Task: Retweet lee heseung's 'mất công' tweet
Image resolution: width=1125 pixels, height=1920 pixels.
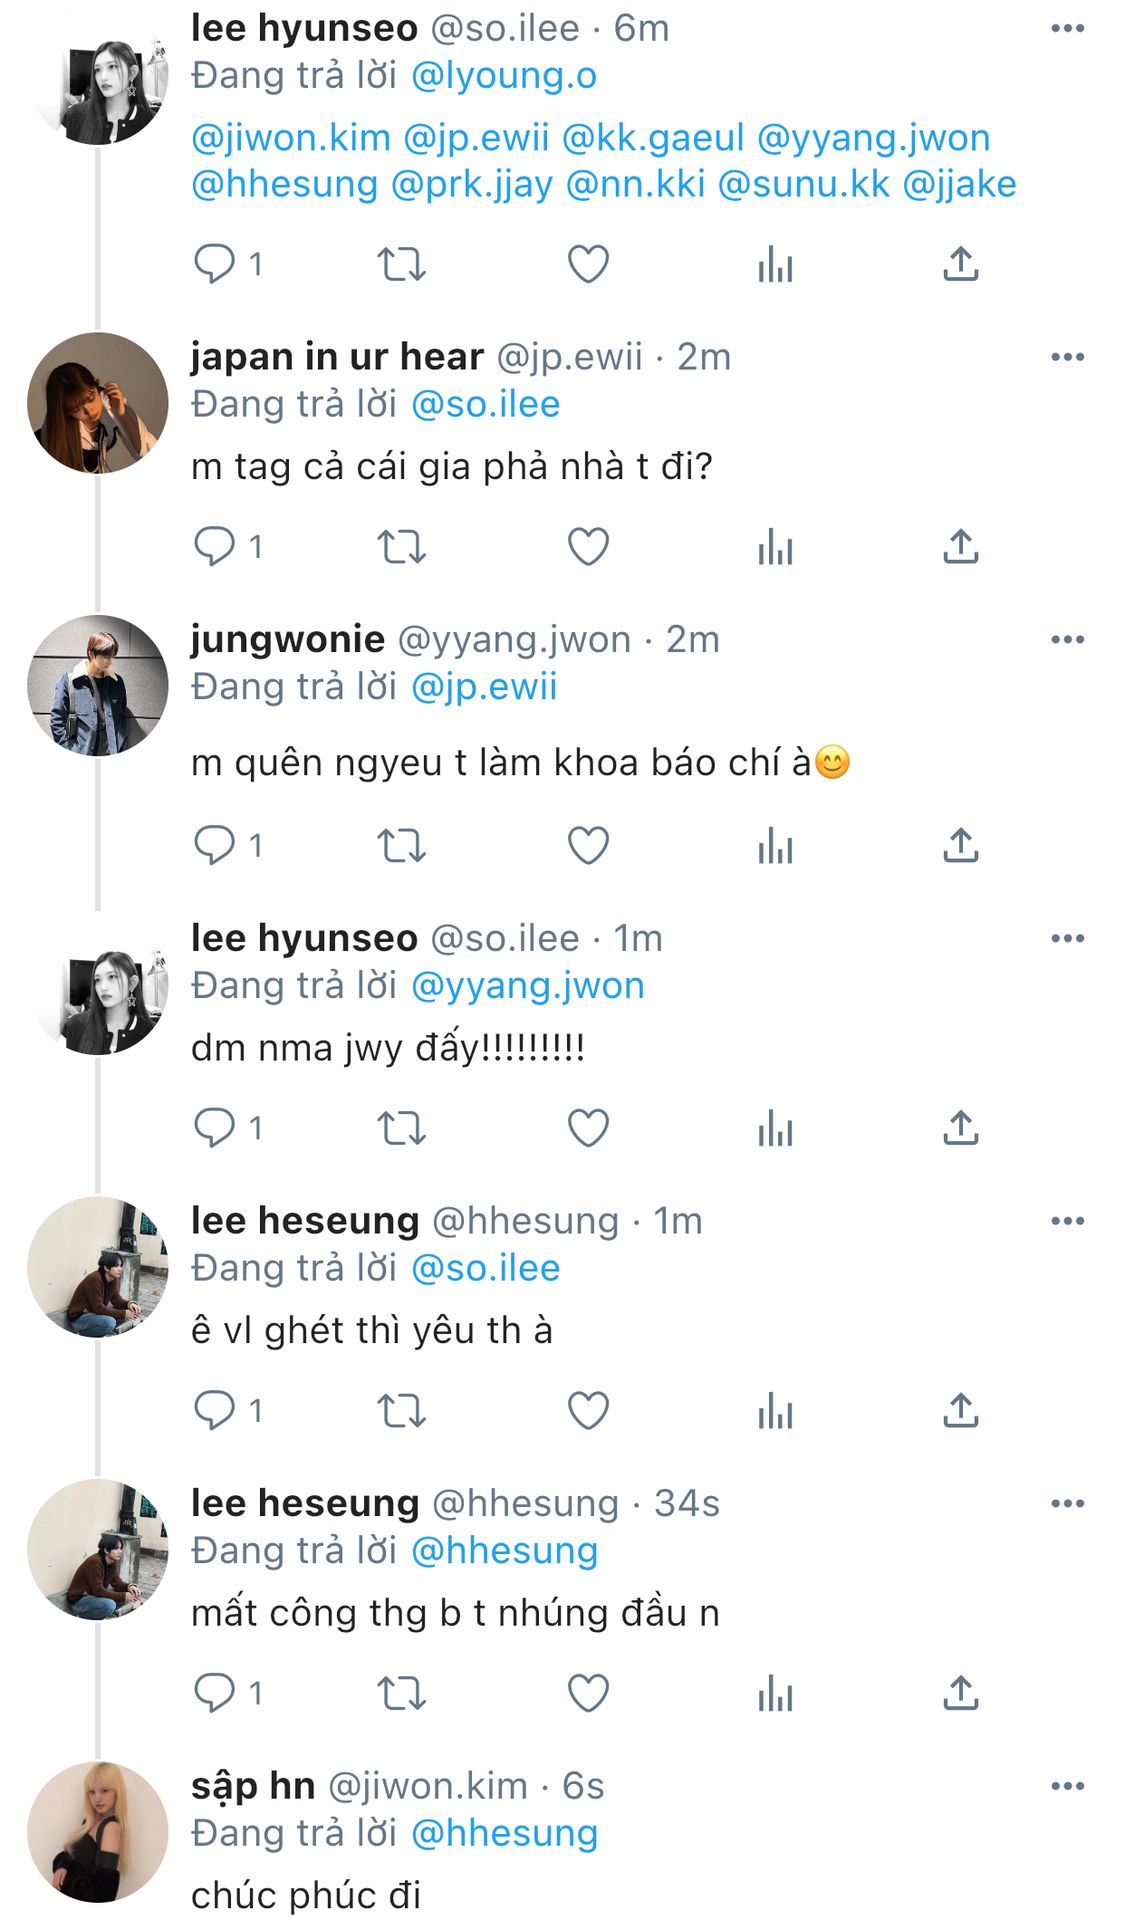Action: 401,1693
